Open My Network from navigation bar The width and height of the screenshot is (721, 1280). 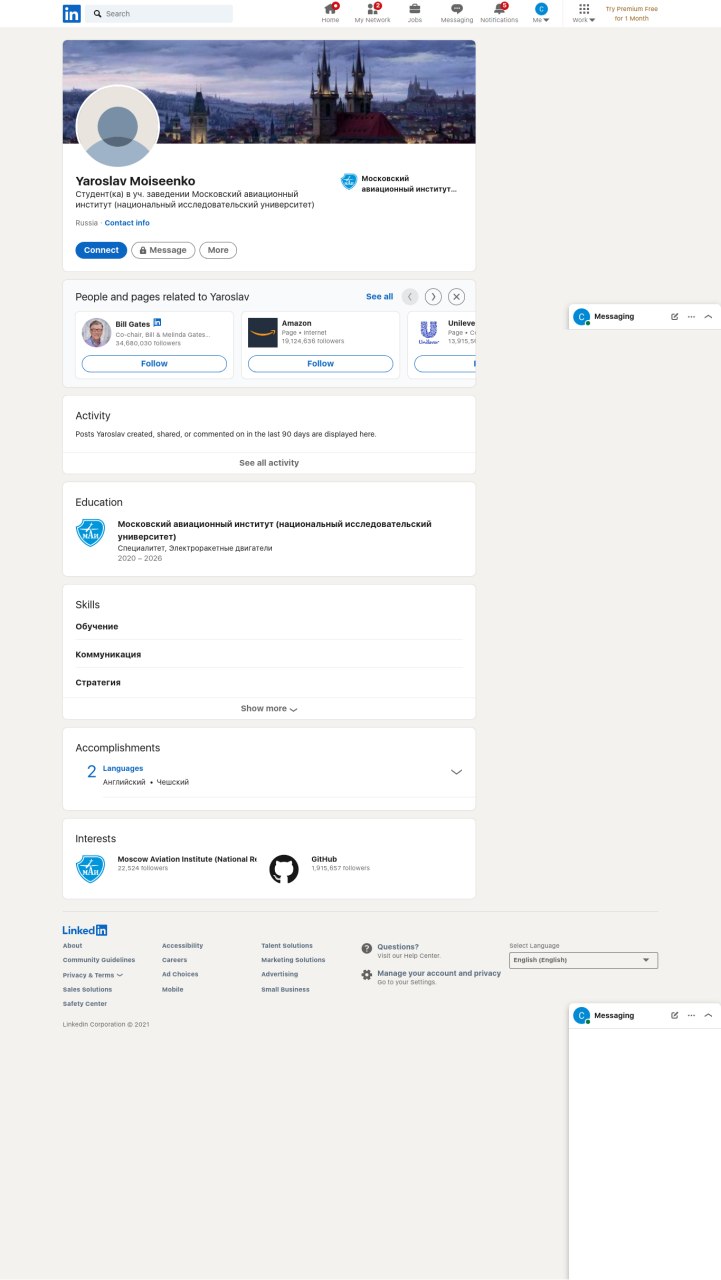pyautogui.click(x=372, y=13)
